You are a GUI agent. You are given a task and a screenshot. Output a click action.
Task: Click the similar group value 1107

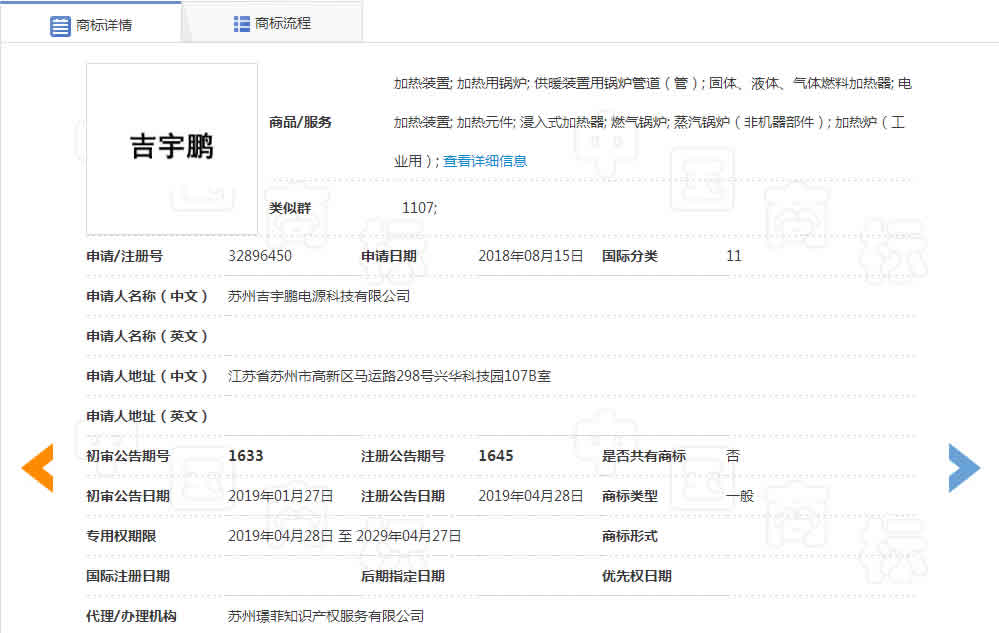tap(419, 208)
